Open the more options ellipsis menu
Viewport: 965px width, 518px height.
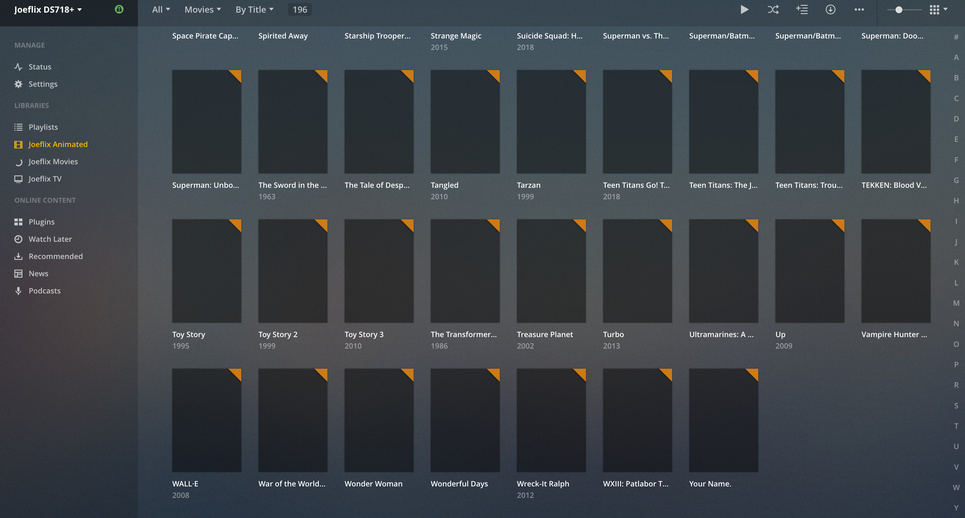tap(859, 9)
